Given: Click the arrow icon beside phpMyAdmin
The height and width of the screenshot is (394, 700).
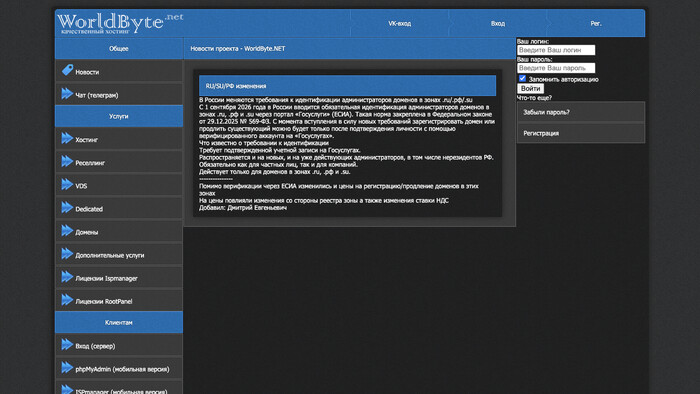Looking at the screenshot, I should point(67,368).
